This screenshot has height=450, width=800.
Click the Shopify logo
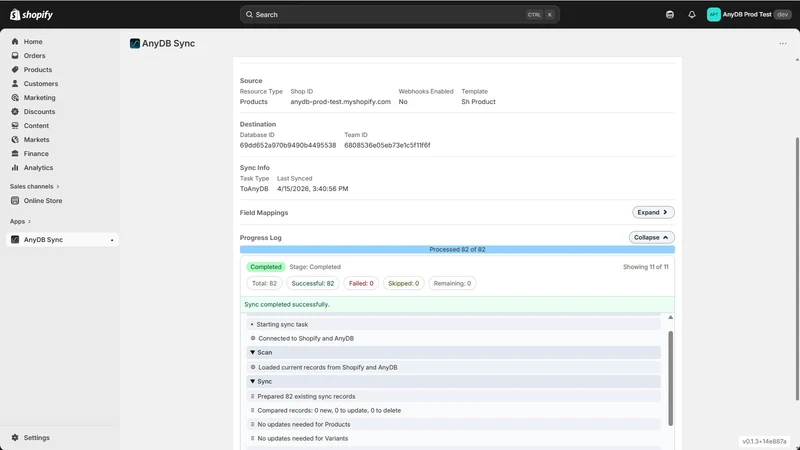[x=31, y=14]
